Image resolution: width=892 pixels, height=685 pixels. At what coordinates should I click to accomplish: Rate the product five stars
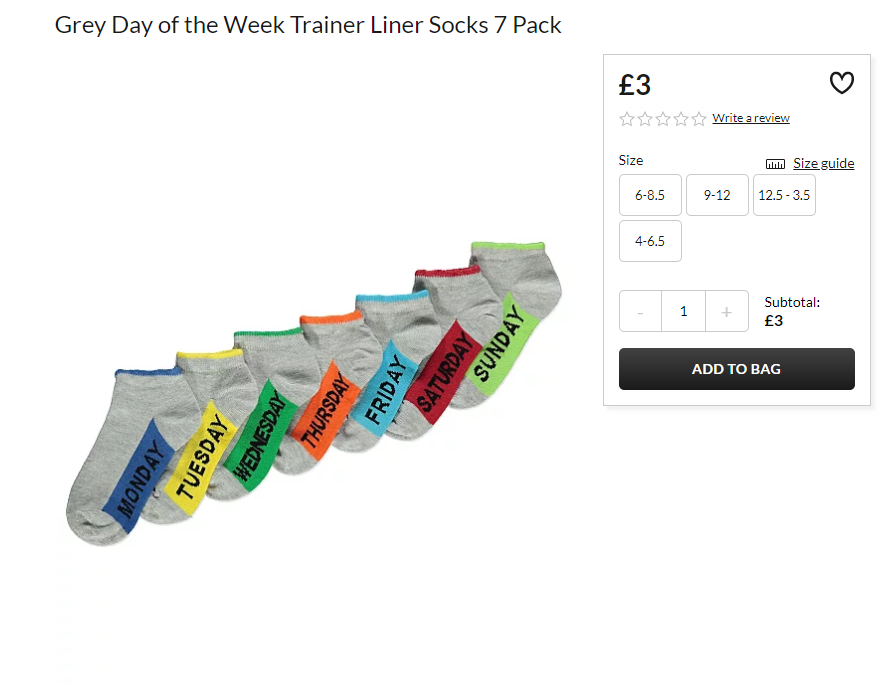coord(699,119)
